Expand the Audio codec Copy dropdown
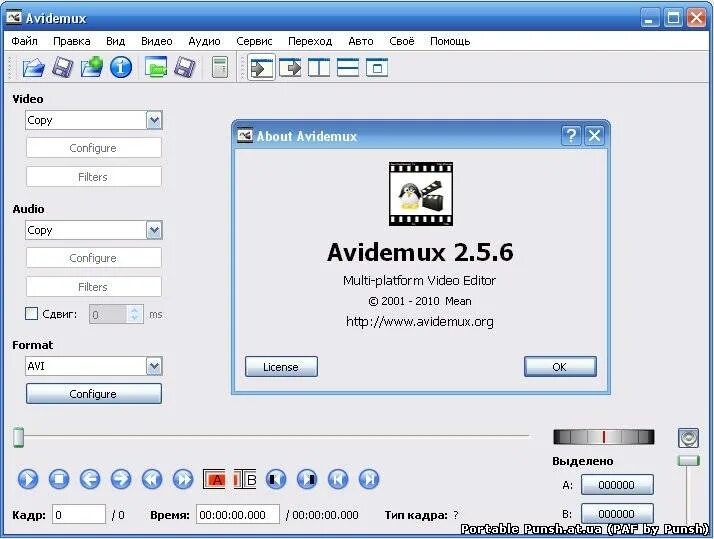Image resolution: width=714 pixels, height=539 pixels. click(154, 230)
